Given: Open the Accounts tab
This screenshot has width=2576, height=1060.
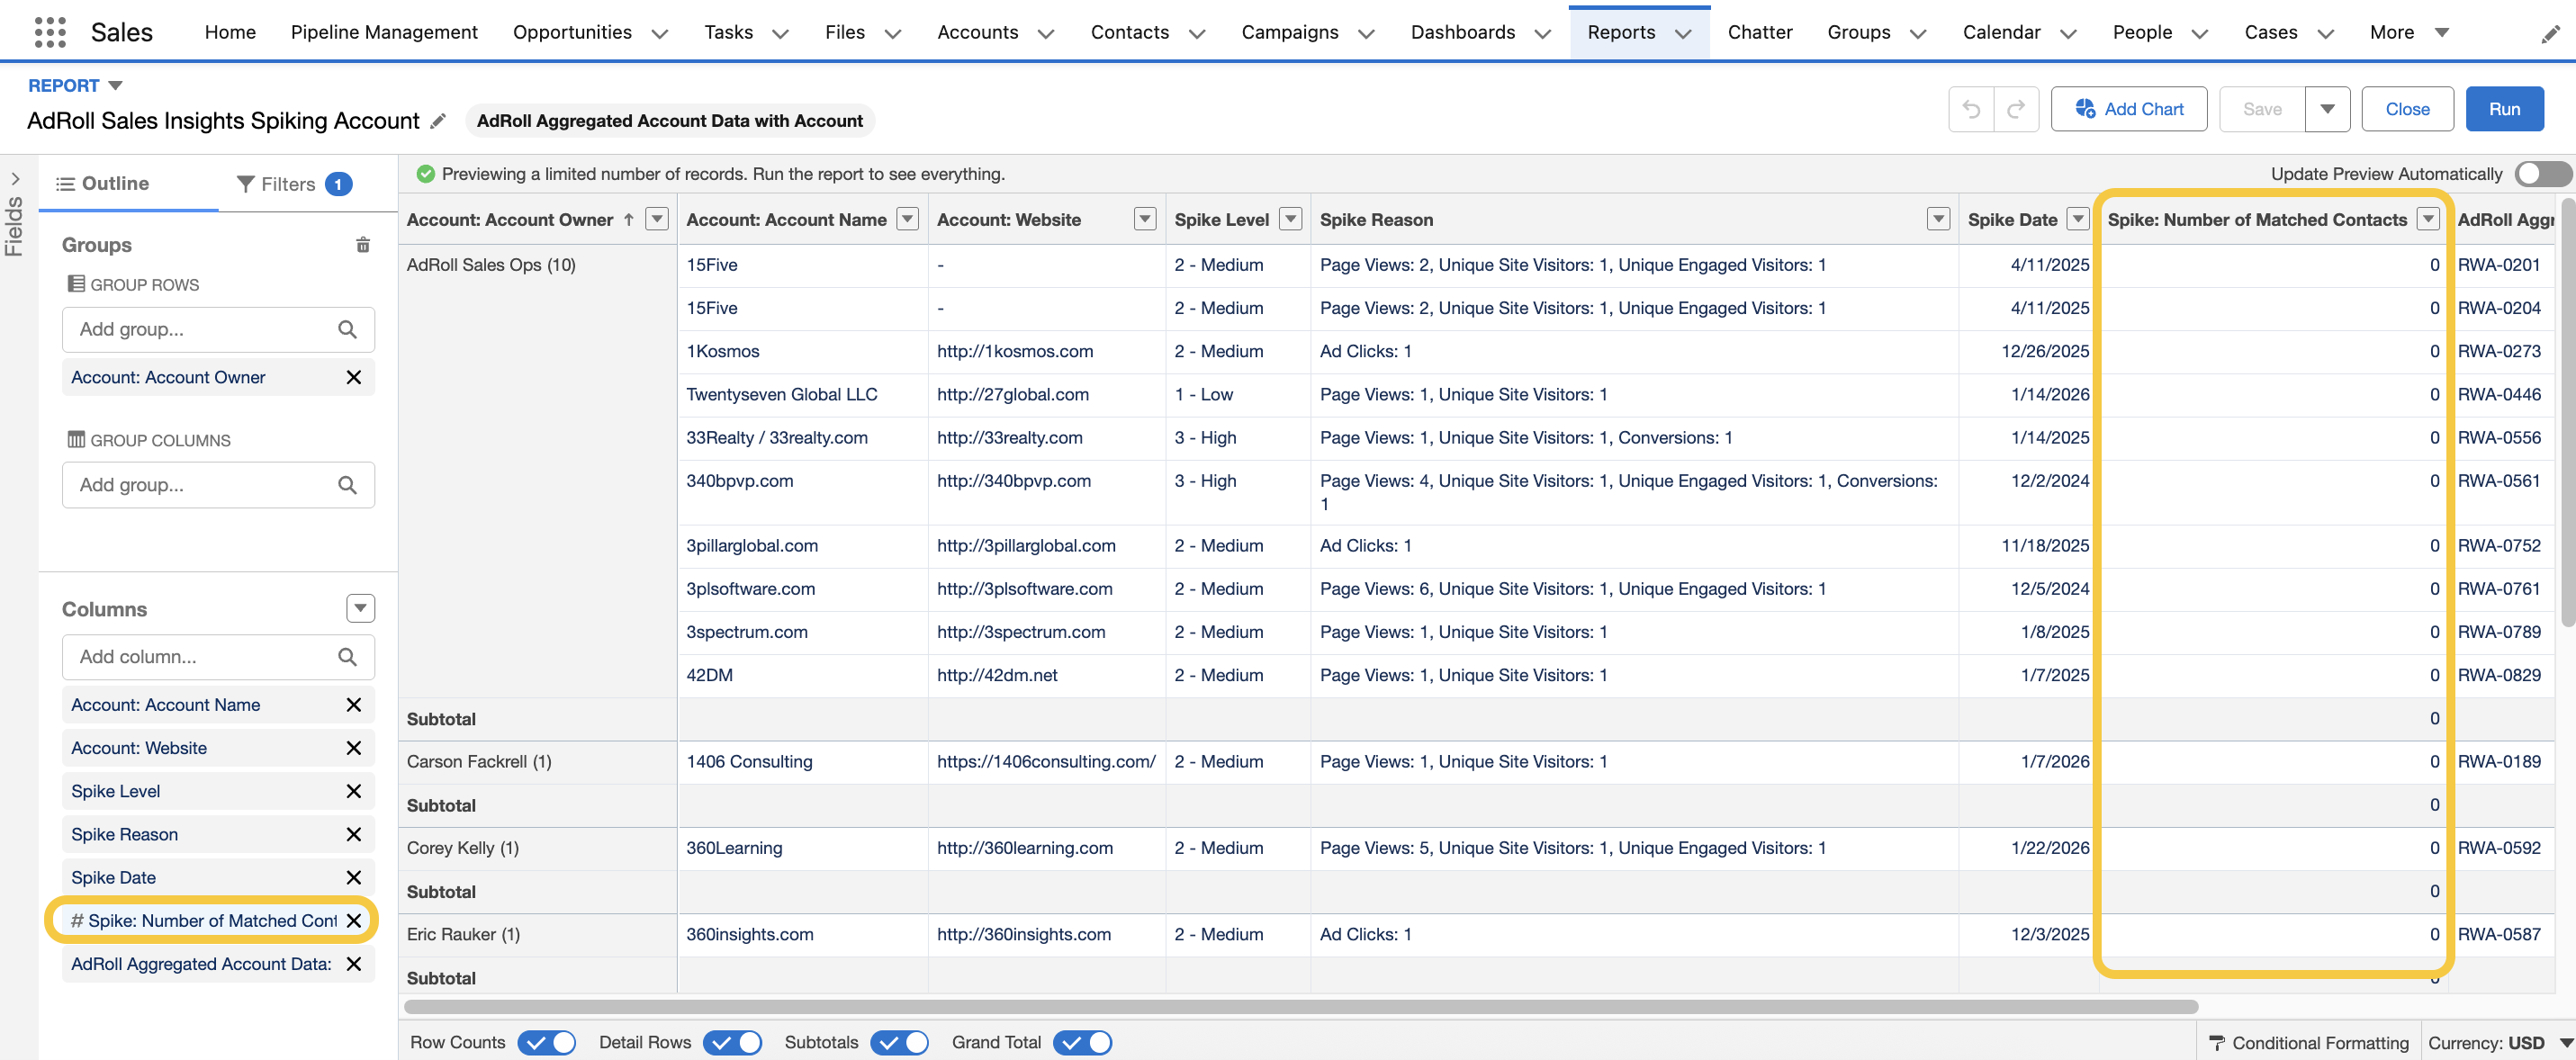Looking at the screenshot, I should tap(977, 32).
